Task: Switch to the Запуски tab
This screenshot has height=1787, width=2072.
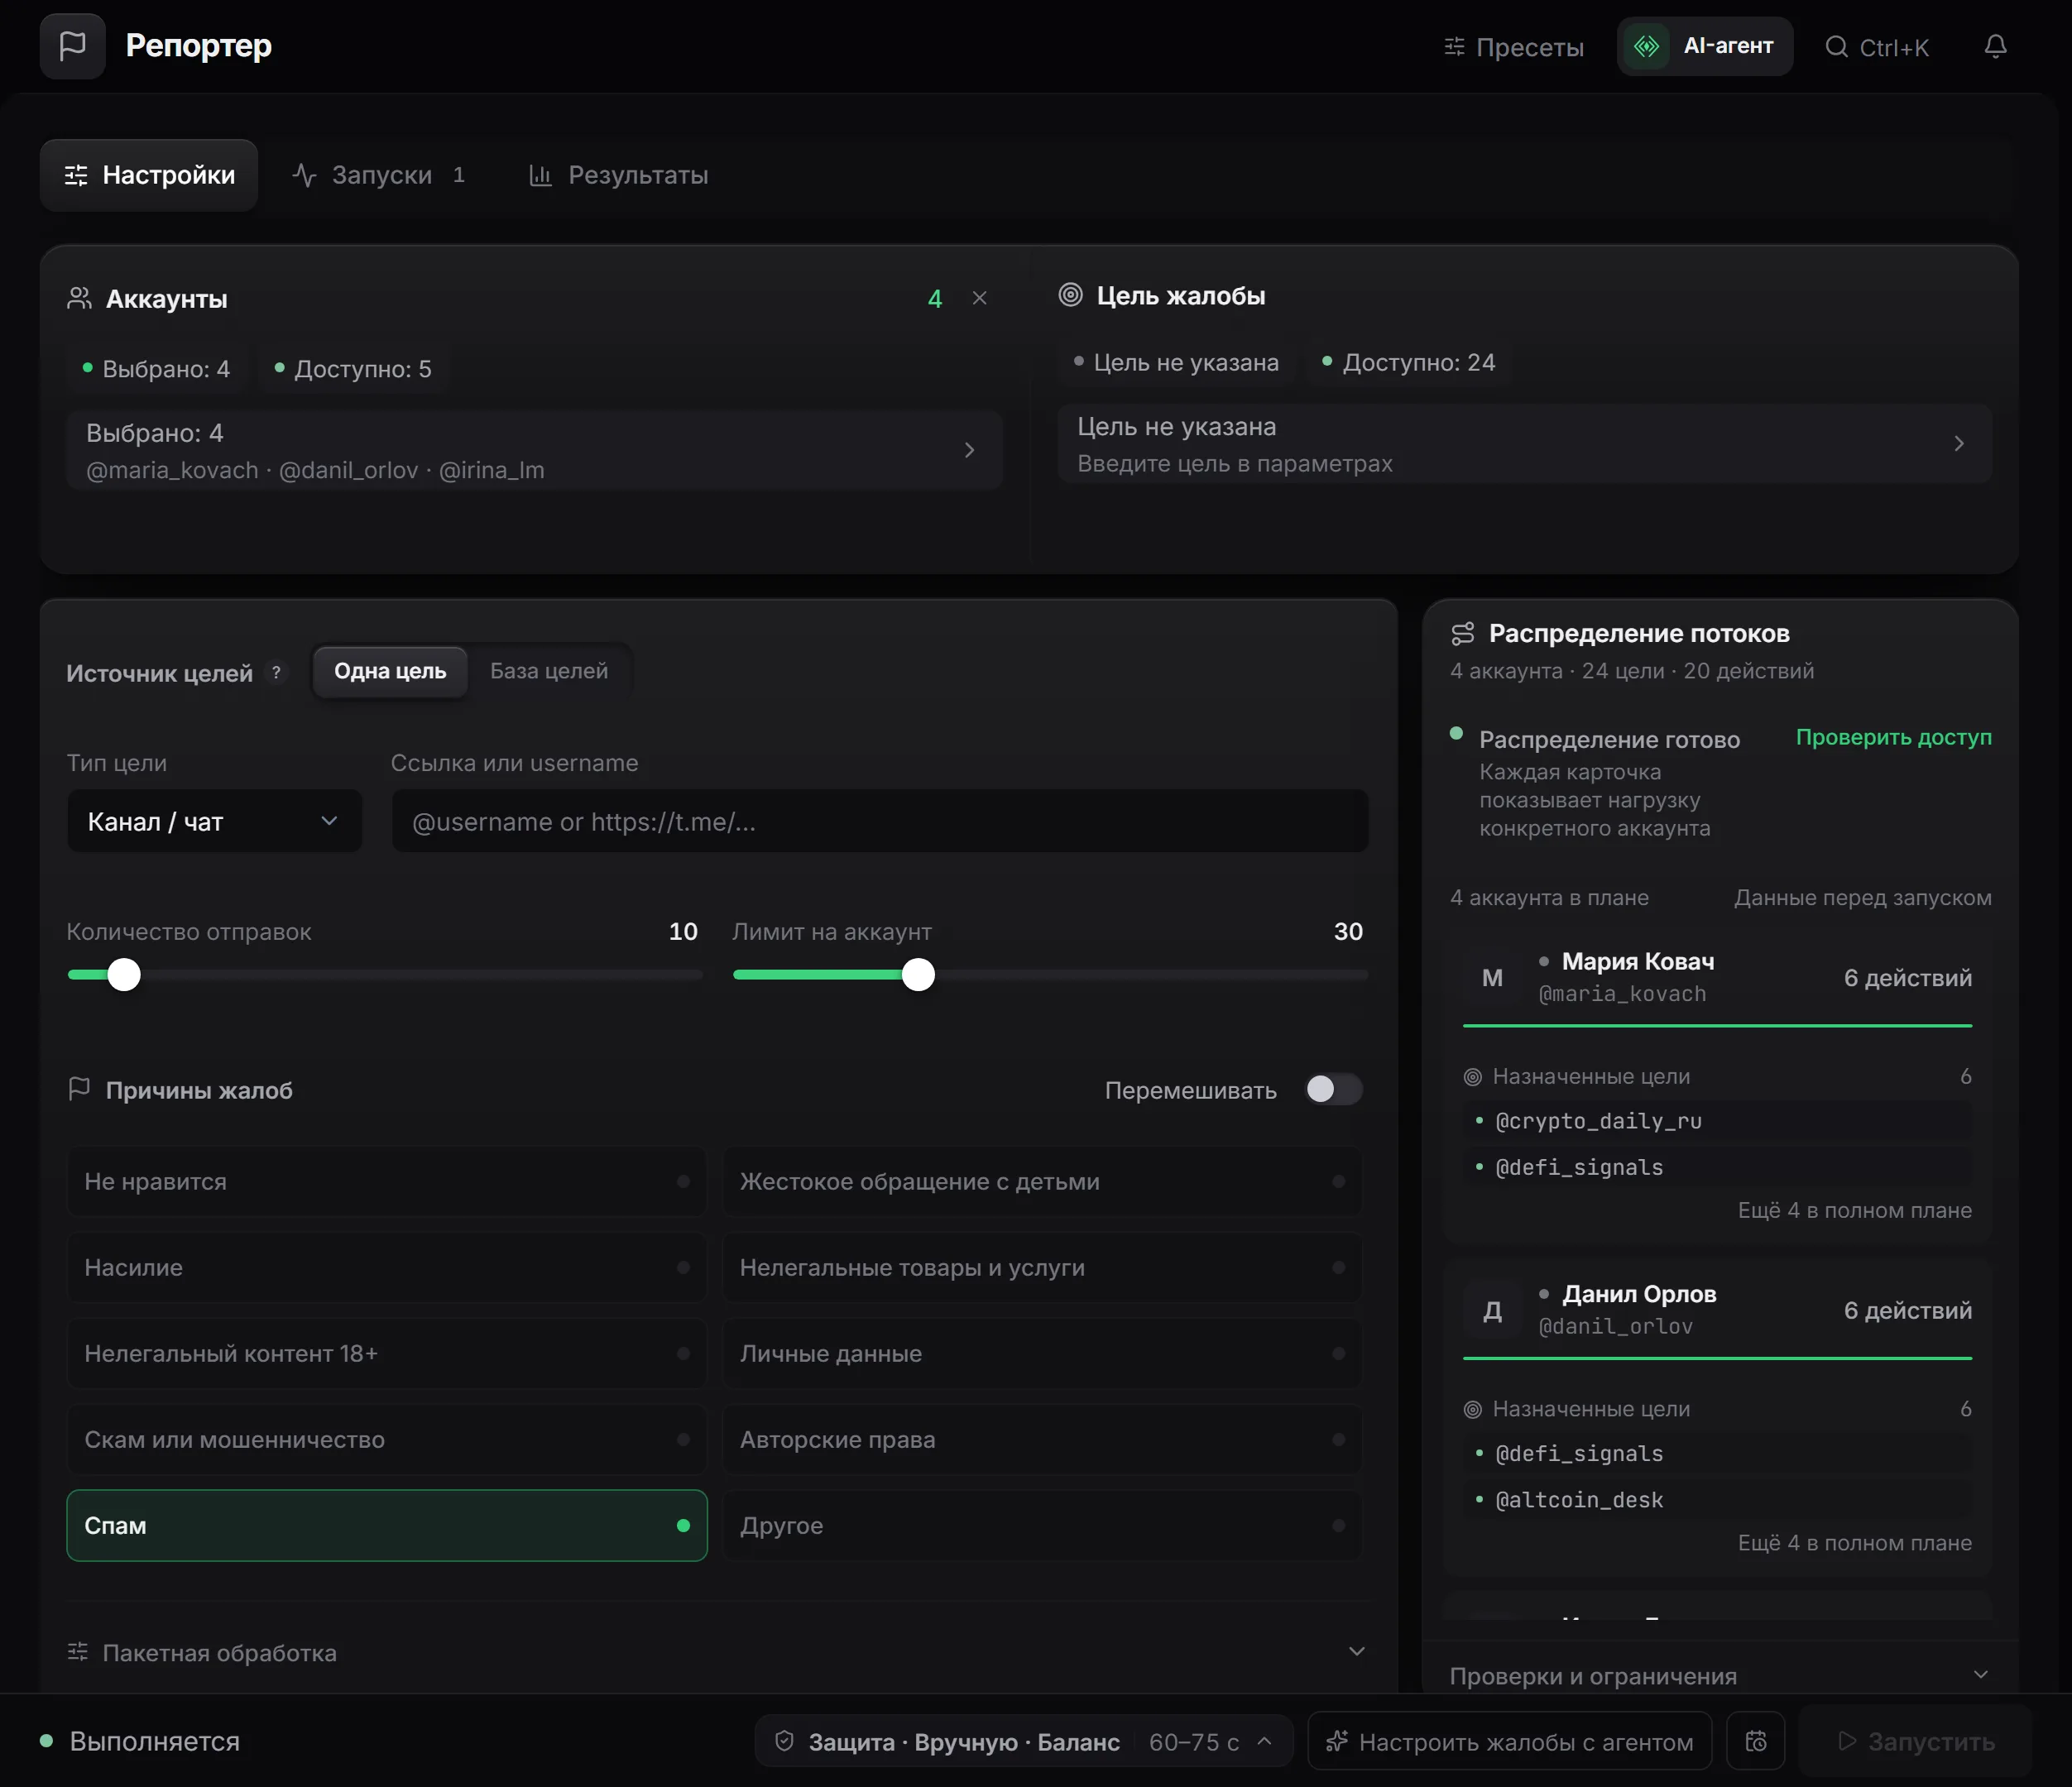Action: pyautogui.click(x=380, y=175)
